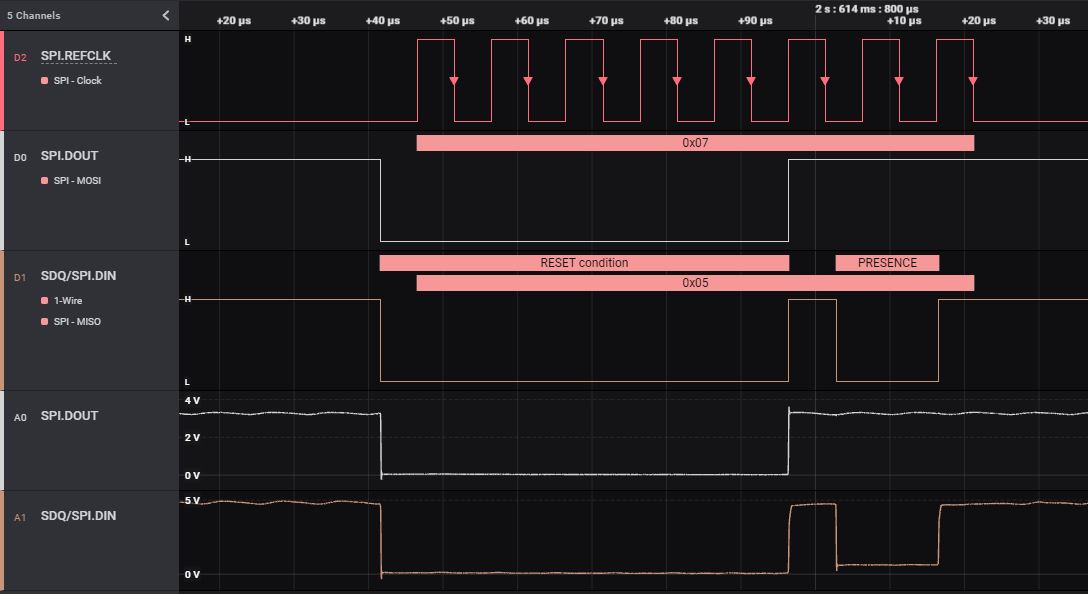This screenshot has width=1088, height=594.
Task: Click the first falling-edge arrow on the clock
Action: (454, 81)
